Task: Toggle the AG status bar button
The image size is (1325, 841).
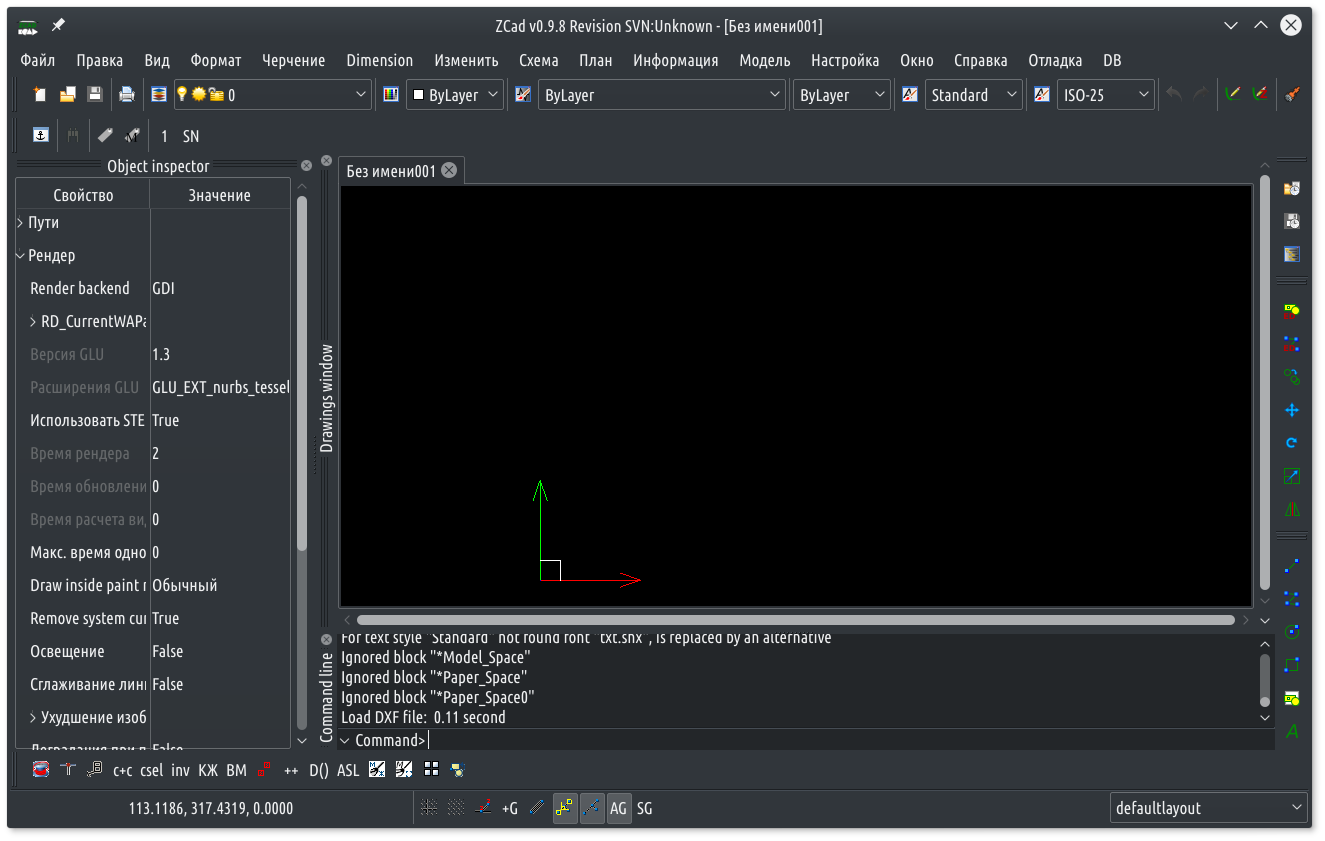Action: click(619, 808)
